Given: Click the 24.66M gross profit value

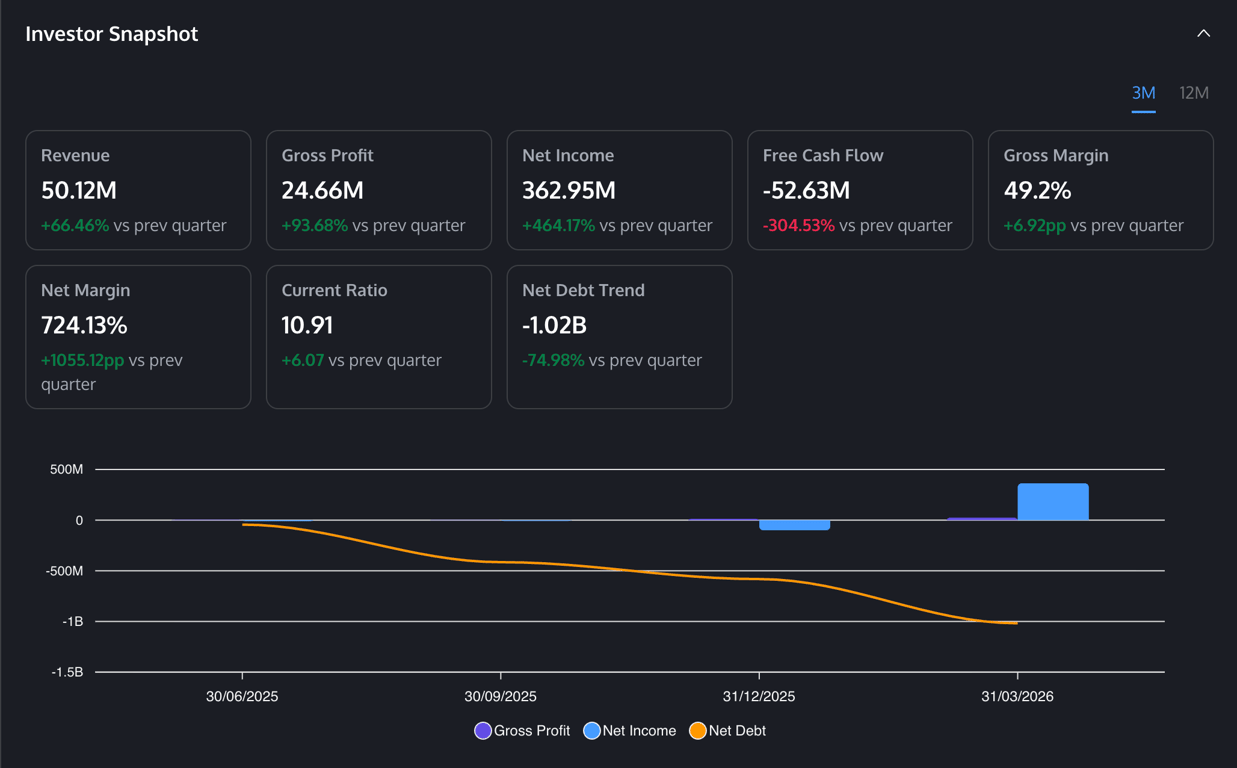Looking at the screenshot, I should 322,190.
